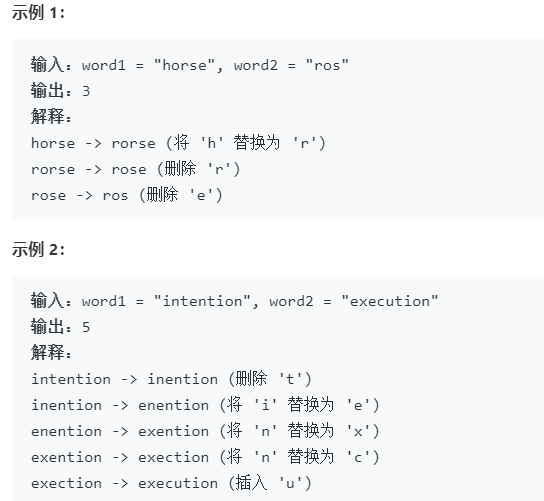Click the line rorse -> rose

coord(135,169)
